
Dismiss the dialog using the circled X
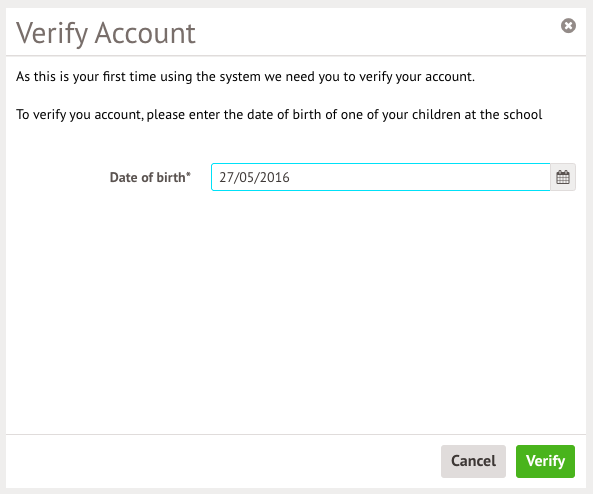tap(568, 26)
